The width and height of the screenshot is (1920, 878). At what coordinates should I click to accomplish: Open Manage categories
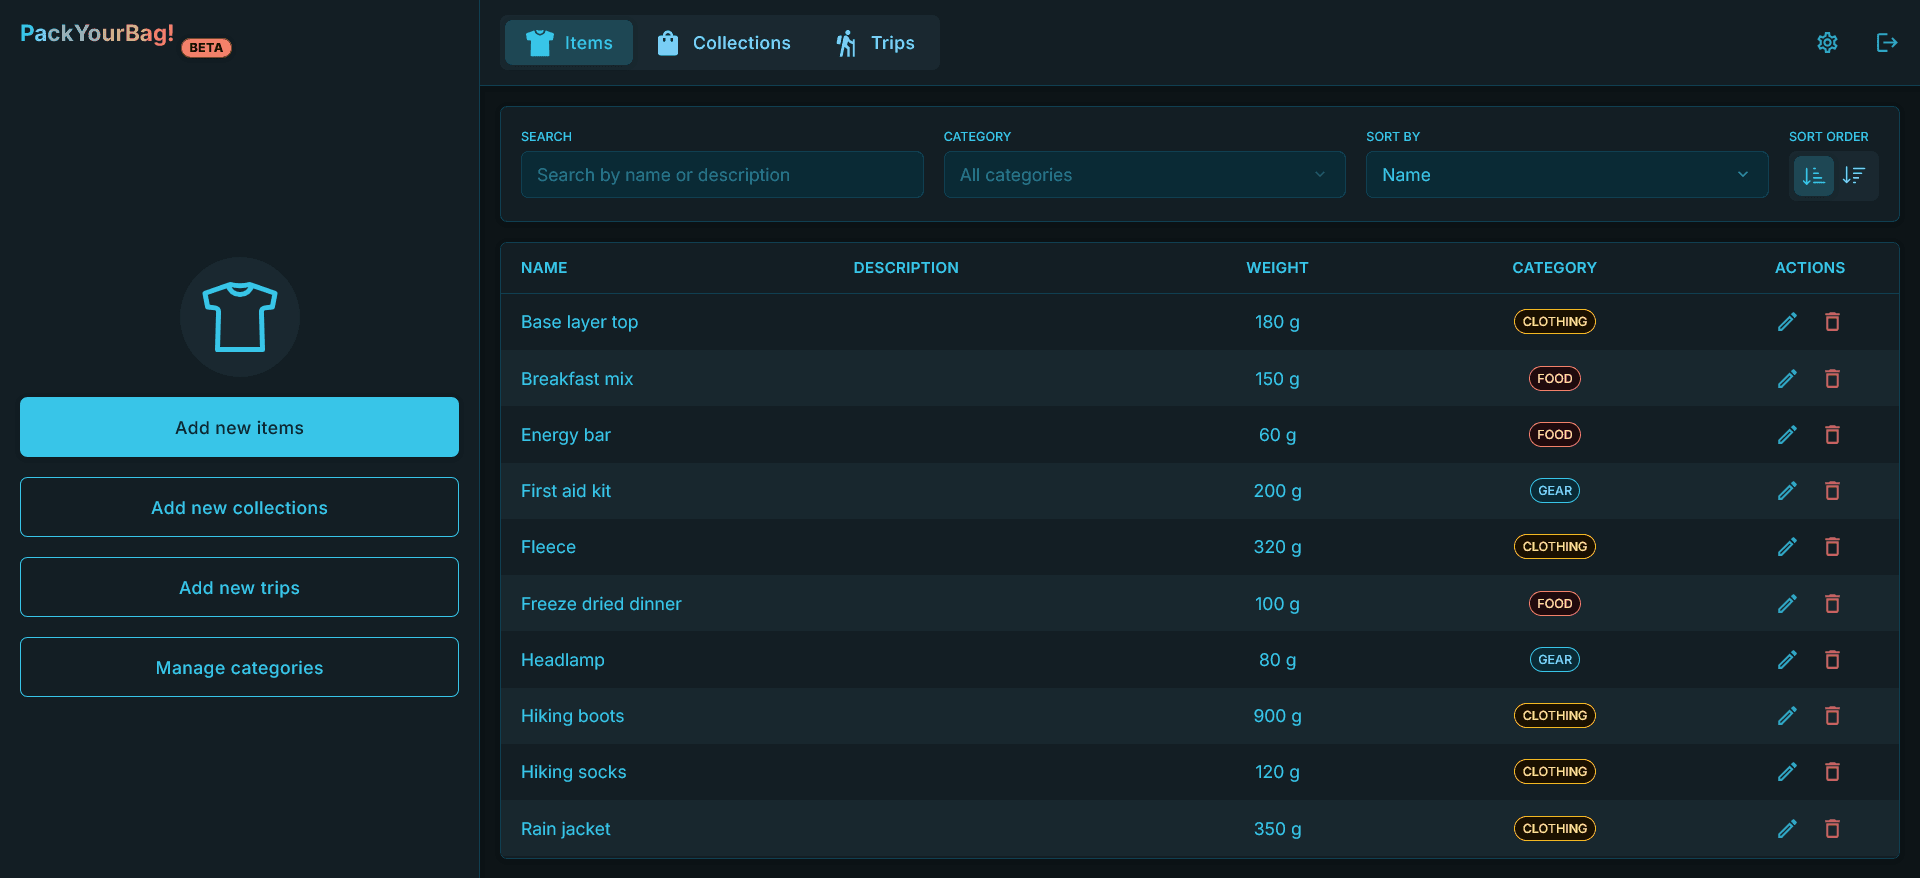[x=239, y=667]
